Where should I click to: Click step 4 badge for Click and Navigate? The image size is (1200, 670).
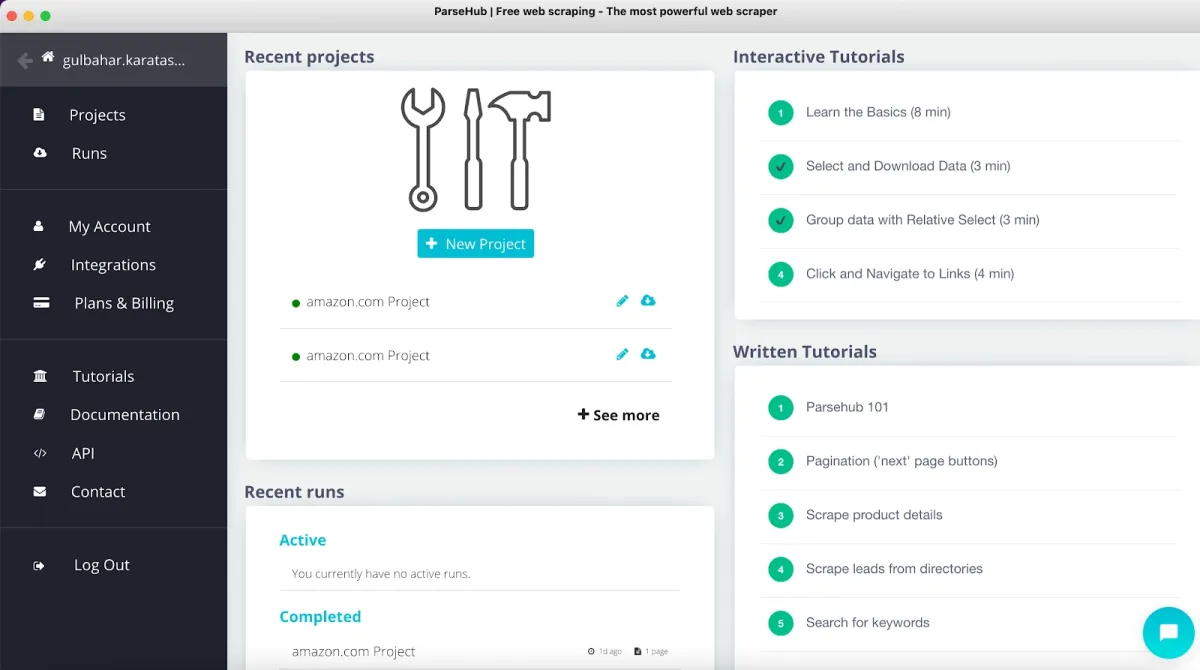pos(781,275)
